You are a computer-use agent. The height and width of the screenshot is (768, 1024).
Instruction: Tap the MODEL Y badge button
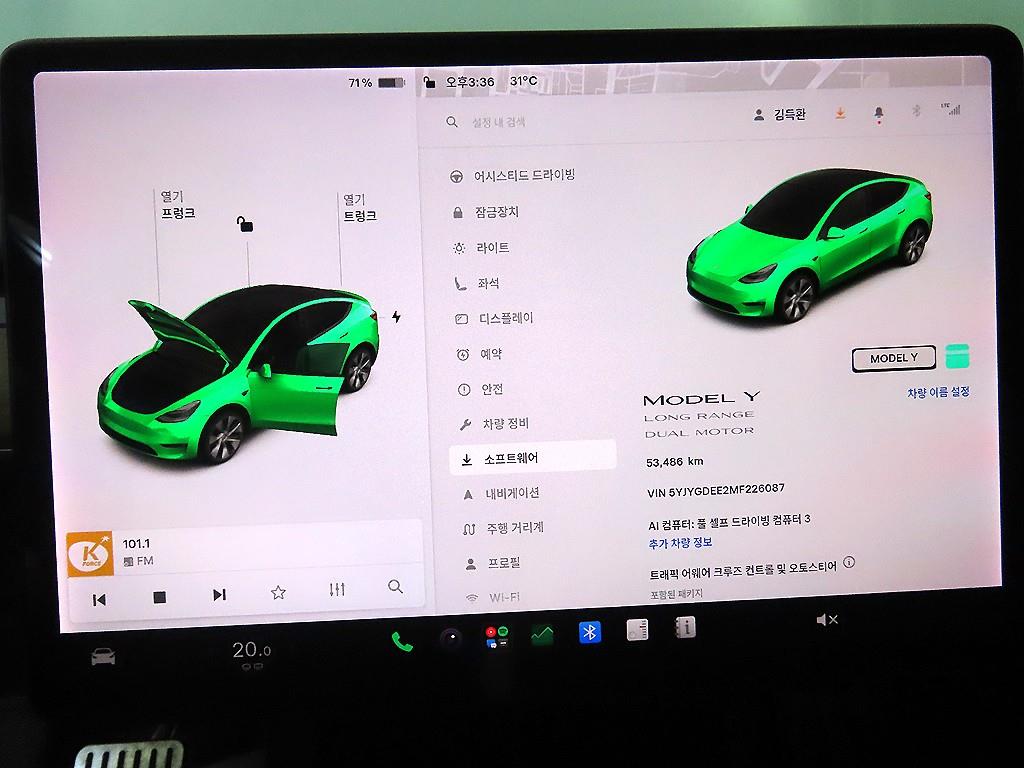893,359
